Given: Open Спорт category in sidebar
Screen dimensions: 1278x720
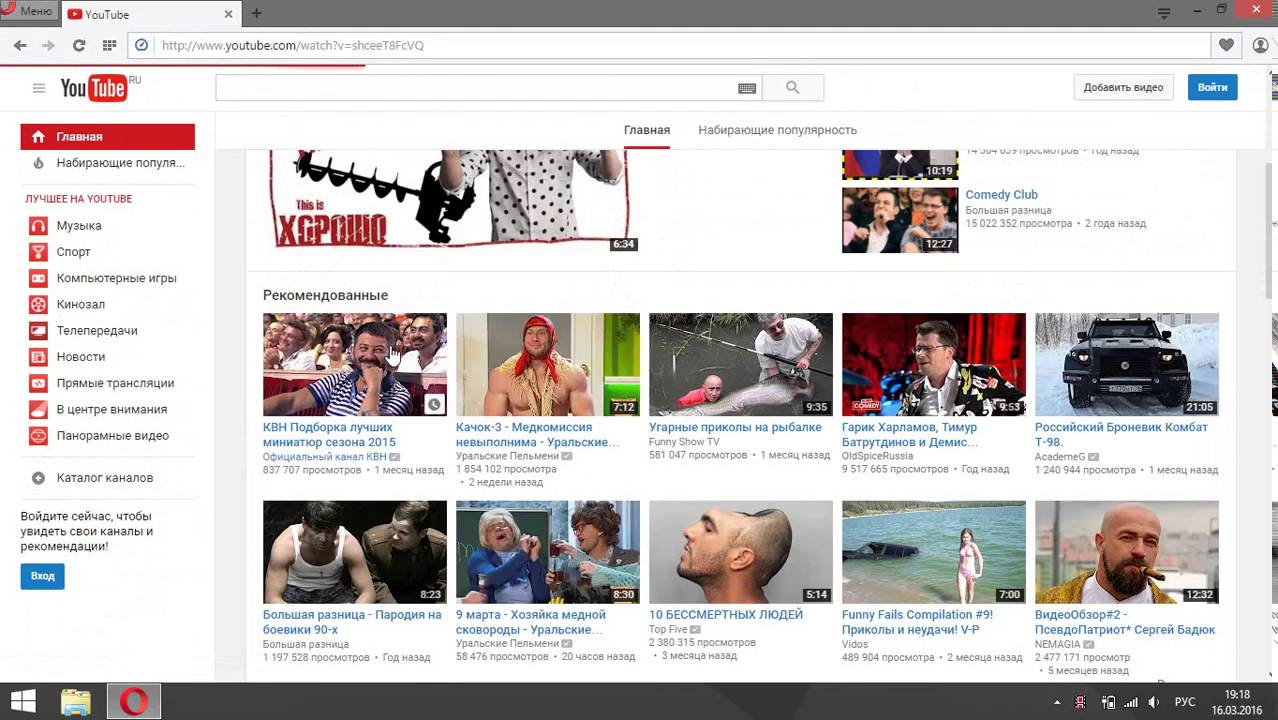Looking at the screenshot, I should tap(73, 252).
